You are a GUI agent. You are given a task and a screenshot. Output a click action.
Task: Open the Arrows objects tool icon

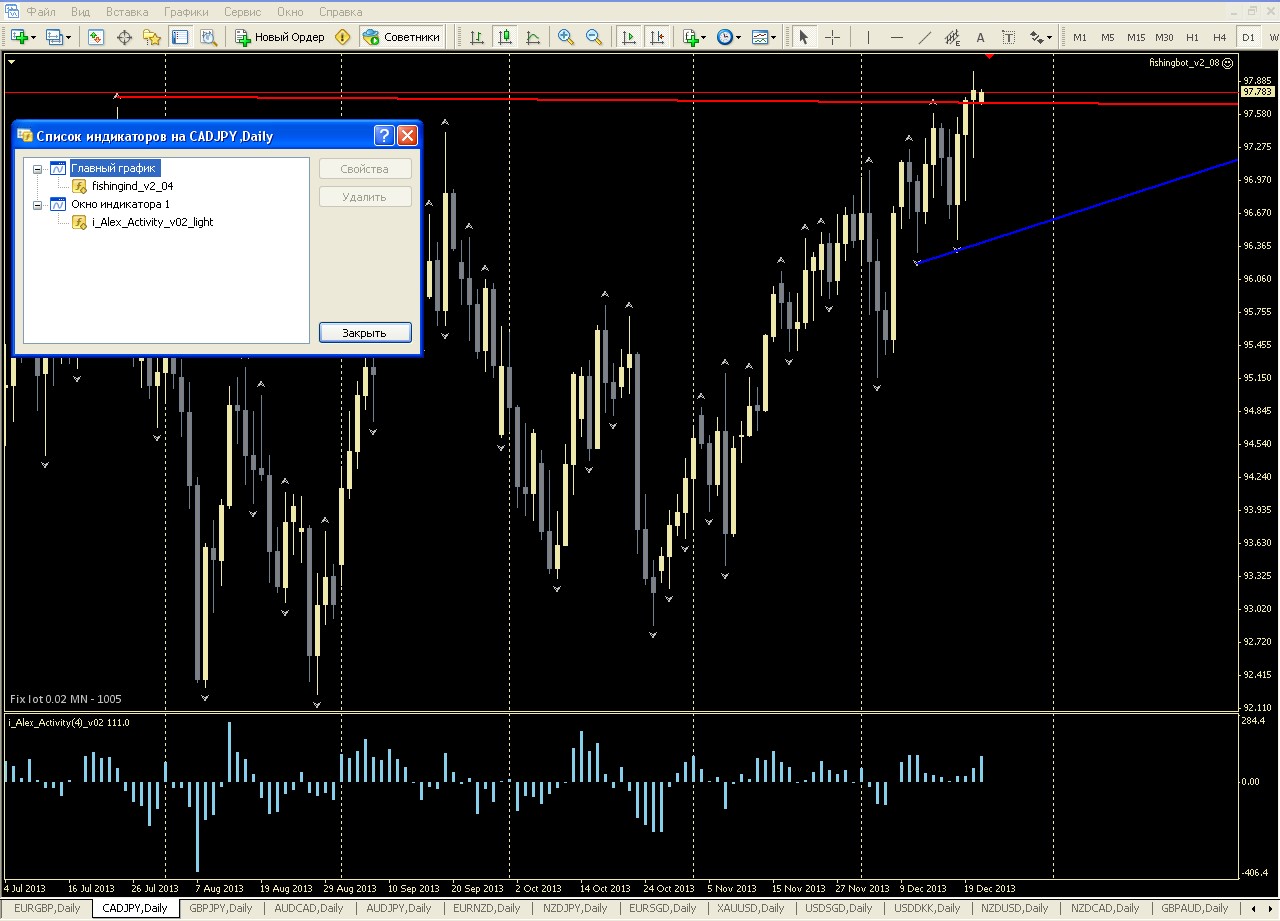tap(1036, 37)
